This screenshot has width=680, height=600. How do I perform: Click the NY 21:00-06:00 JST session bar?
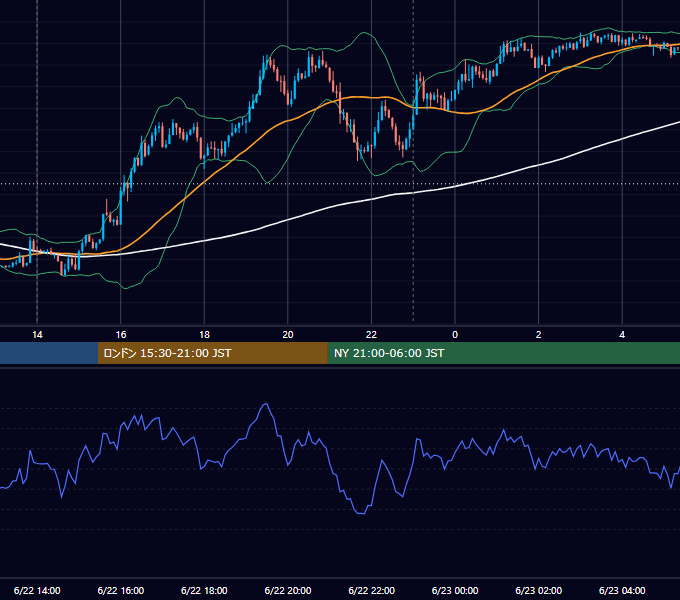click(x=503, y=353)
